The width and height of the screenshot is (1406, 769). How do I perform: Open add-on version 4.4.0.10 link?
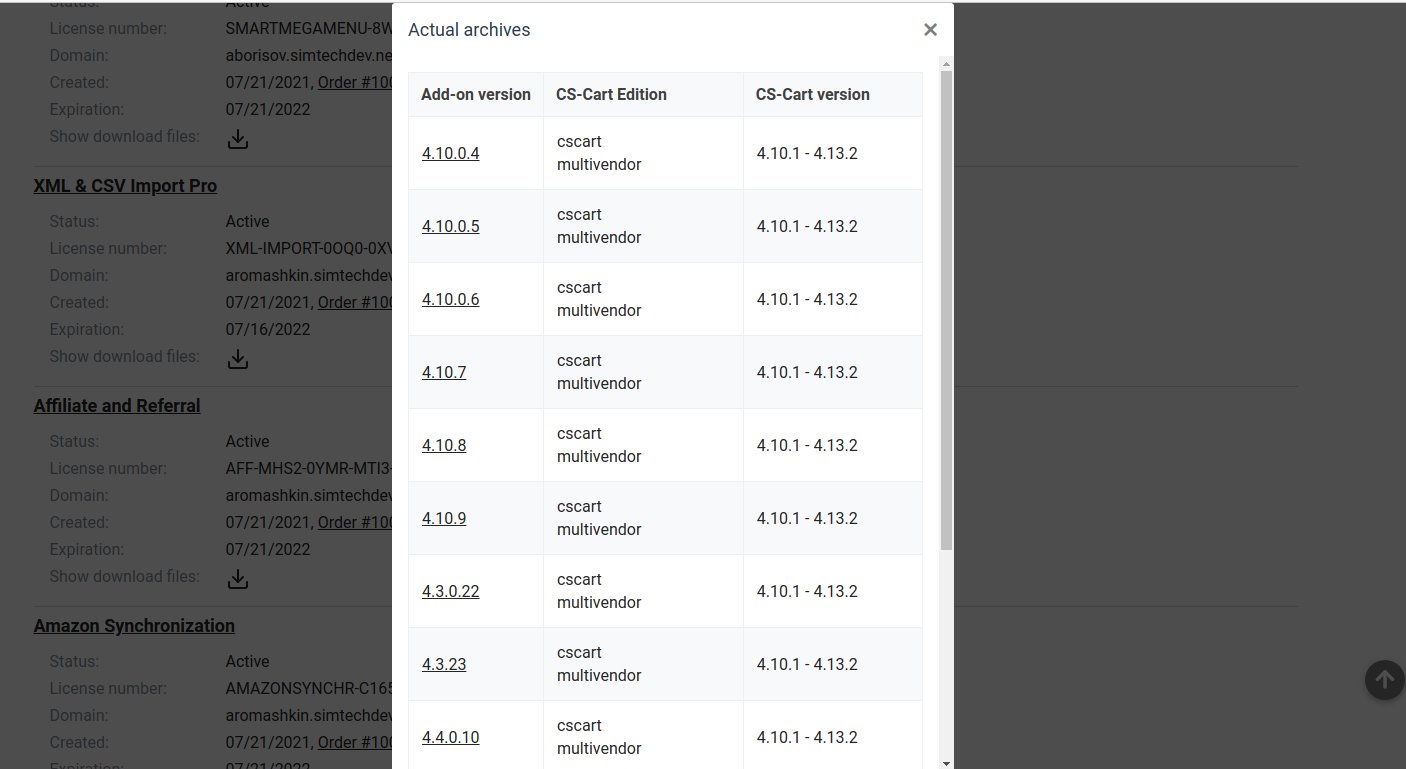[450, 737]
